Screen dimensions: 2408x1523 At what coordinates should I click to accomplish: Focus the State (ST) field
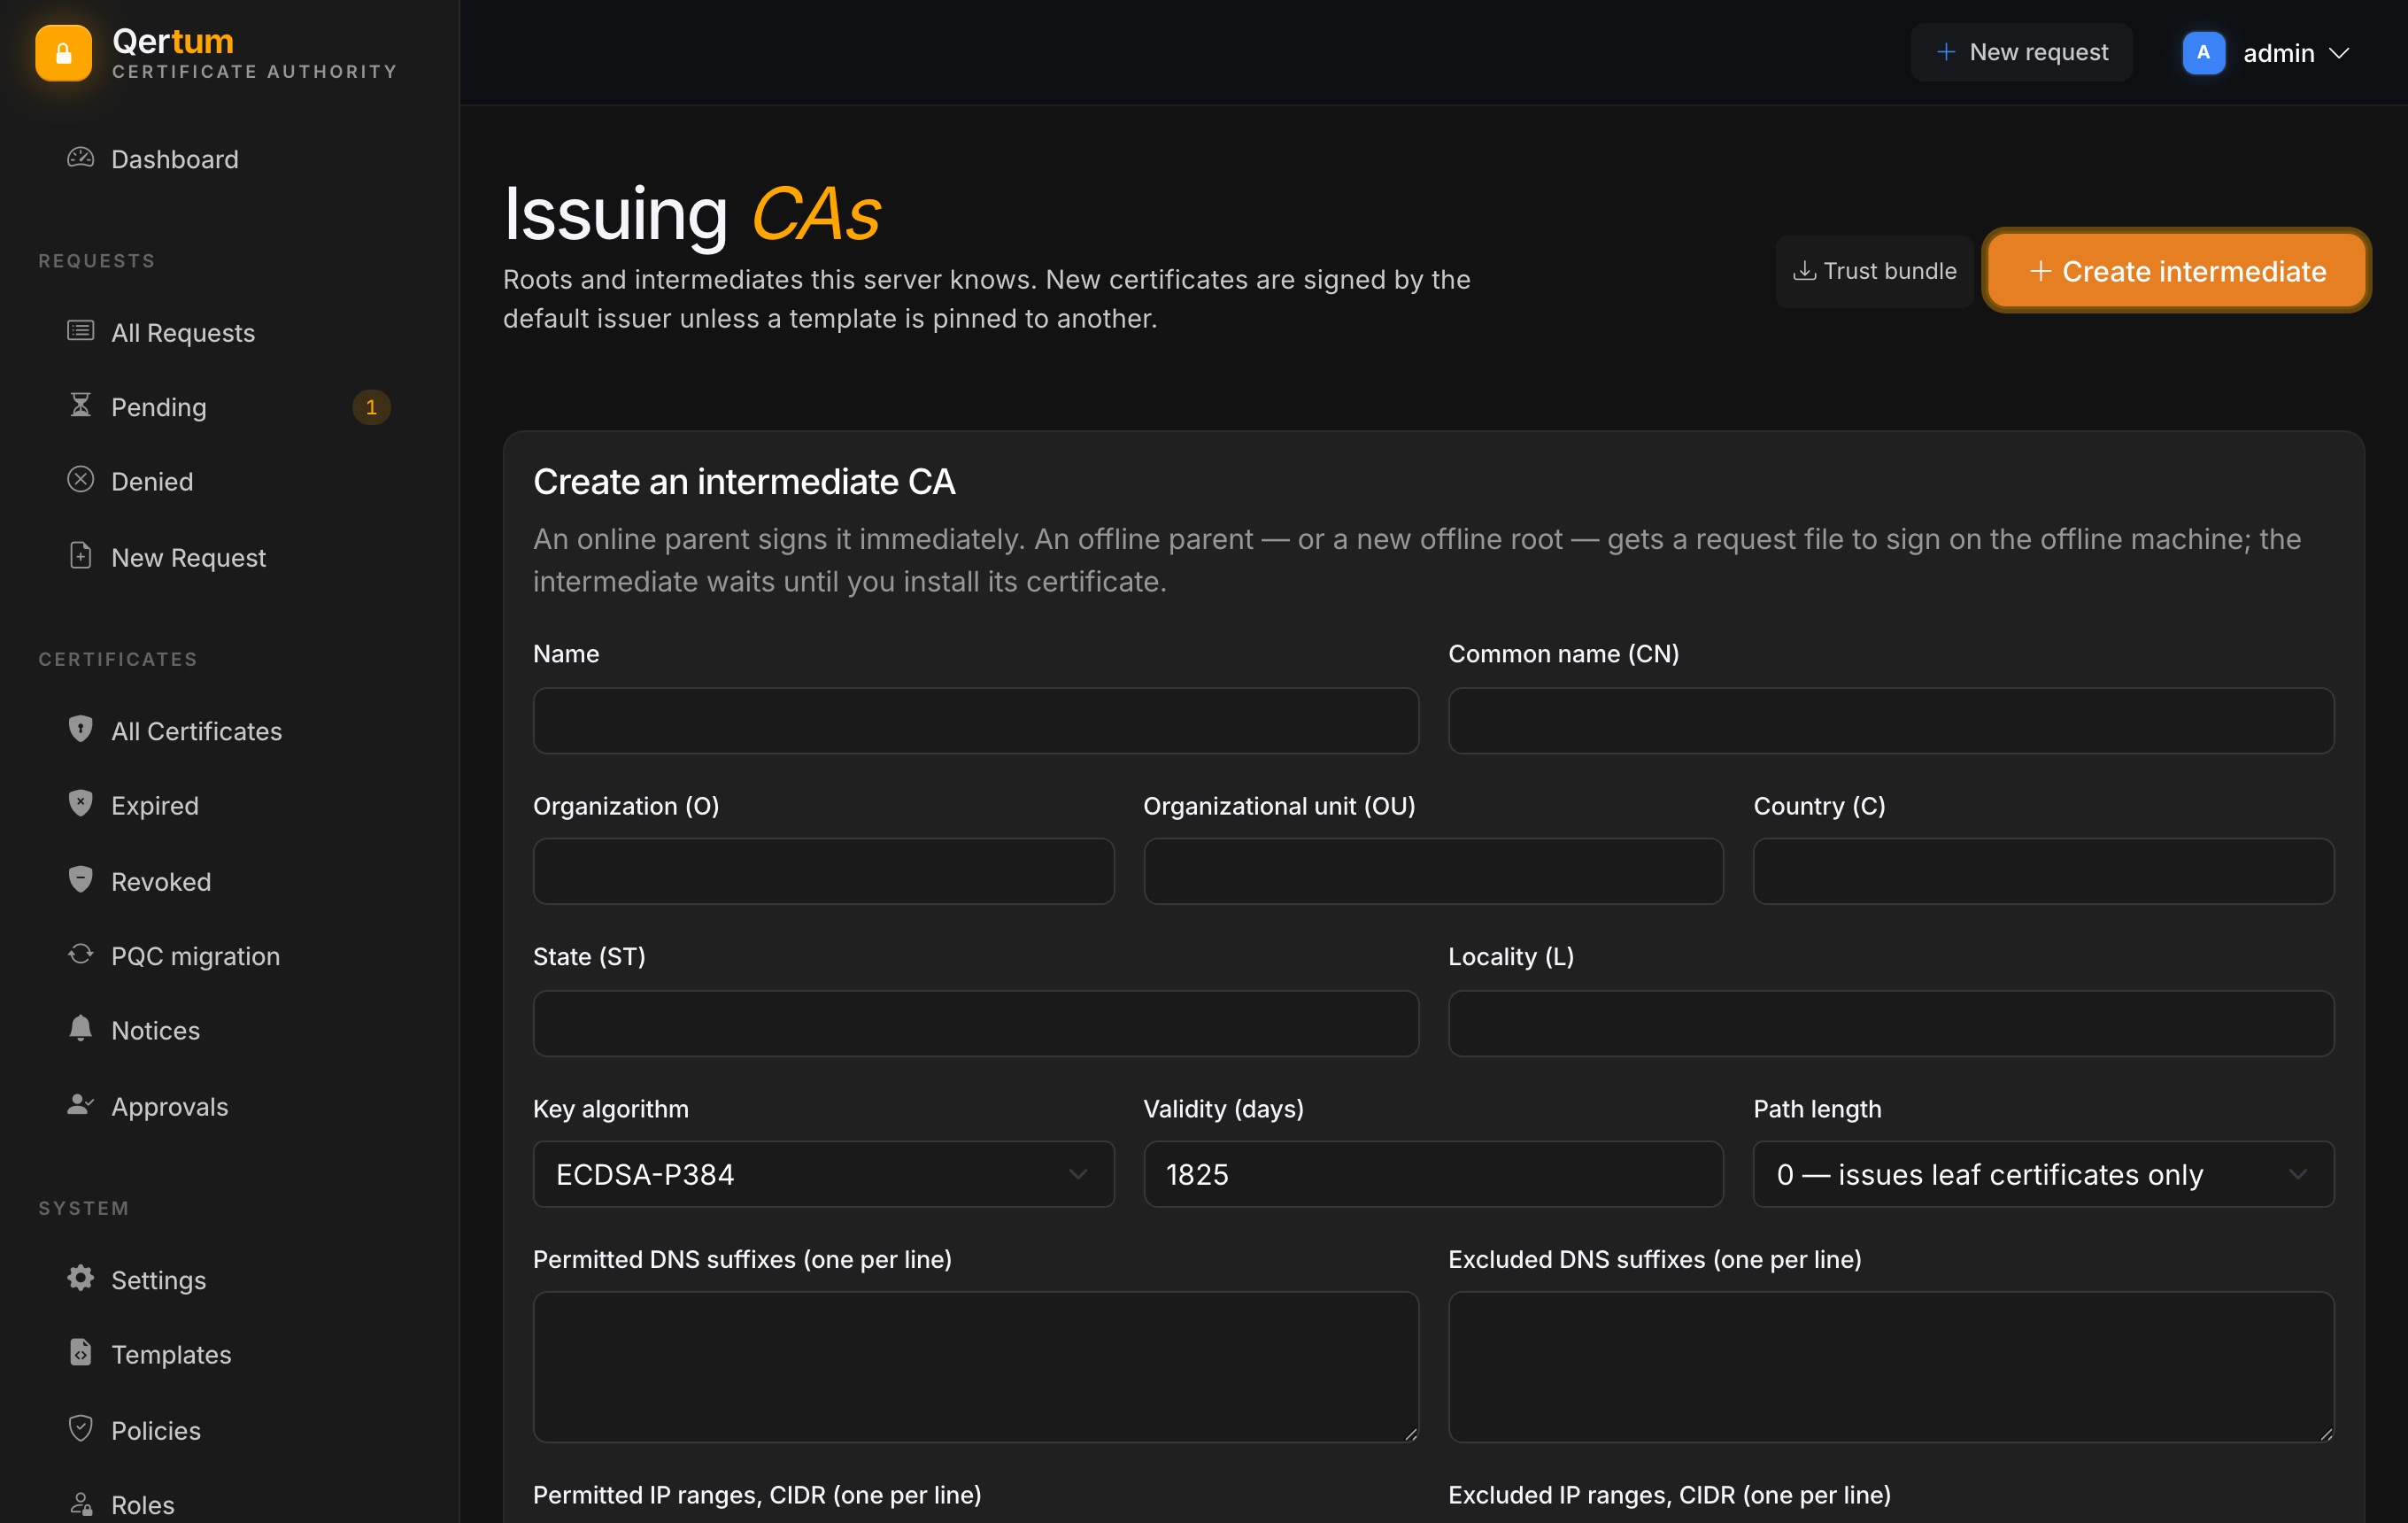tap(975, 1023)
